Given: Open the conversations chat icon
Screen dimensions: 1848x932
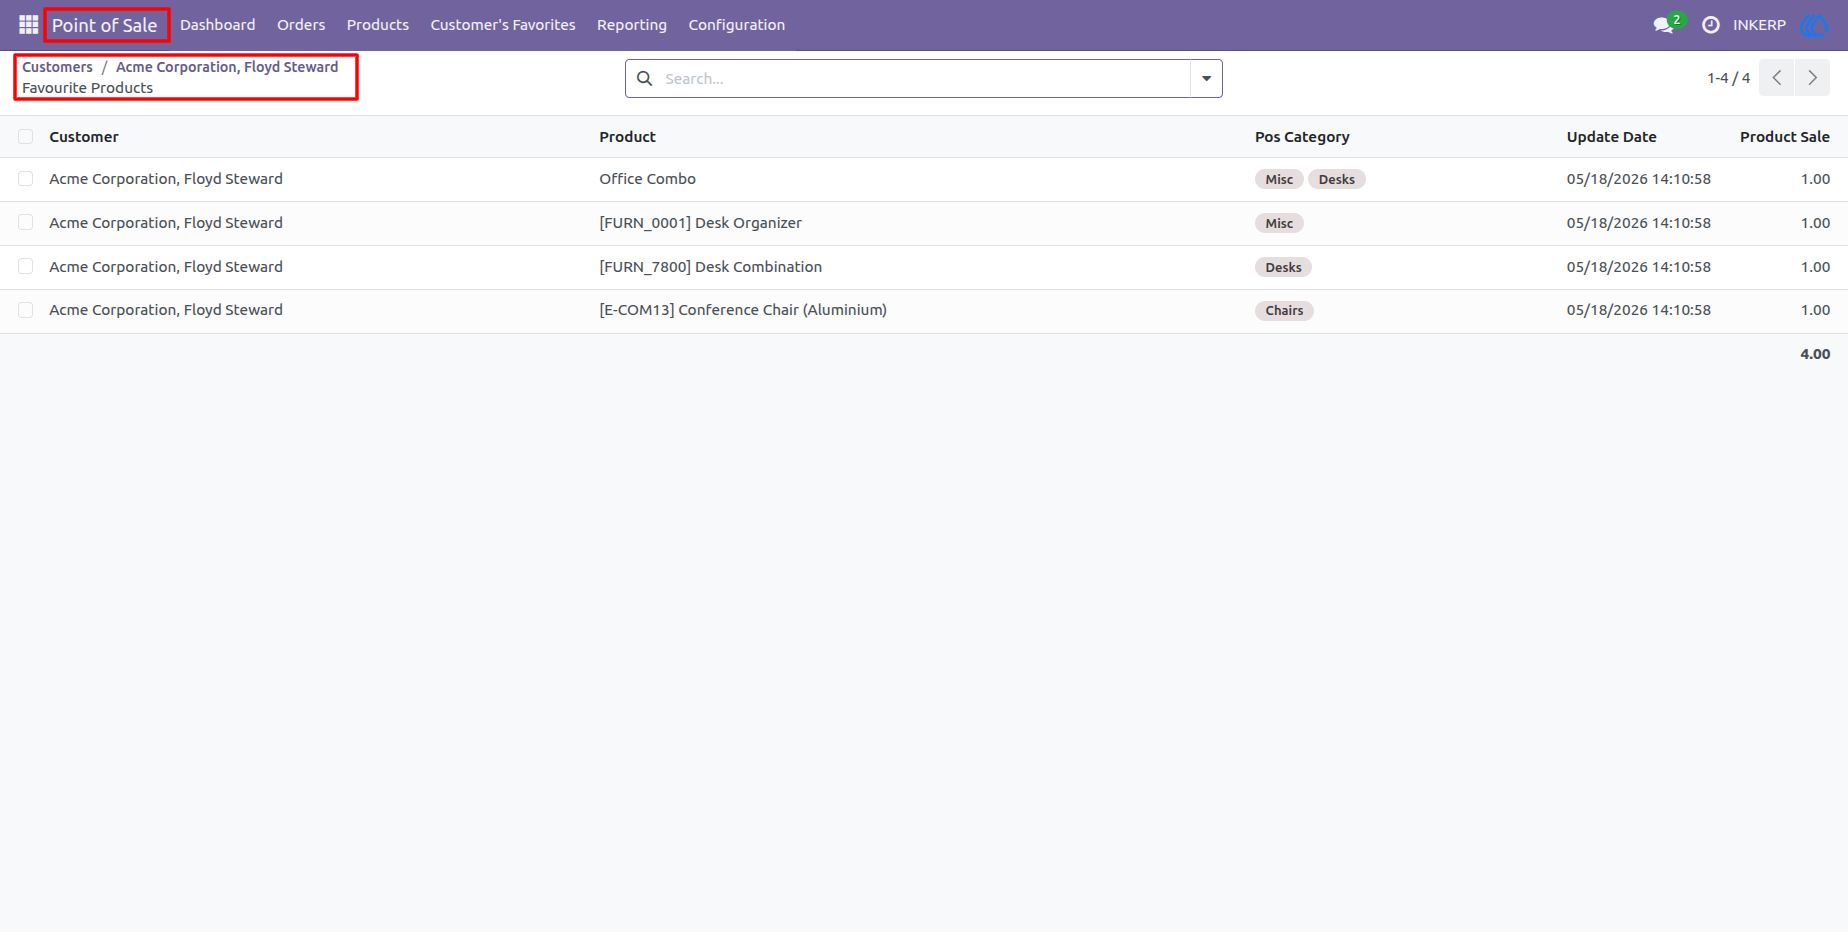Looking at the screenshot, I should [x=1664, y=25].
